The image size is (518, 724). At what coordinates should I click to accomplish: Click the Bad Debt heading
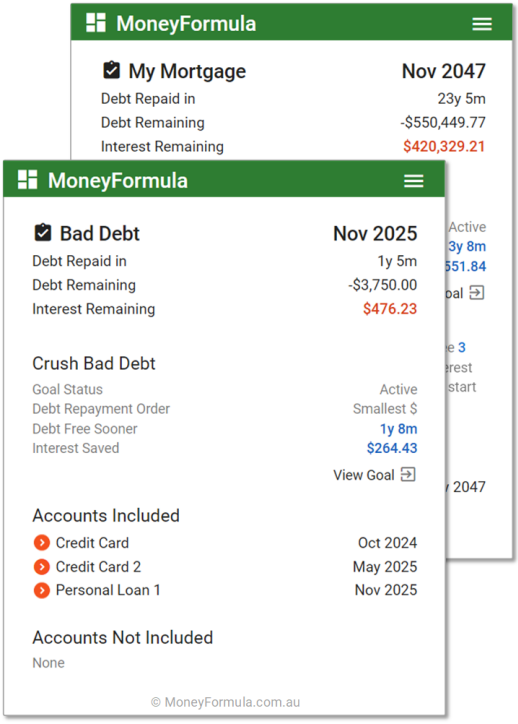point(100,233)
